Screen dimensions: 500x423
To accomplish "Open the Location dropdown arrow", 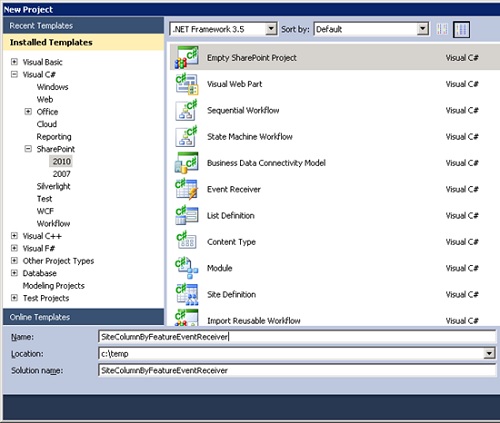I will tap(489, 353).
